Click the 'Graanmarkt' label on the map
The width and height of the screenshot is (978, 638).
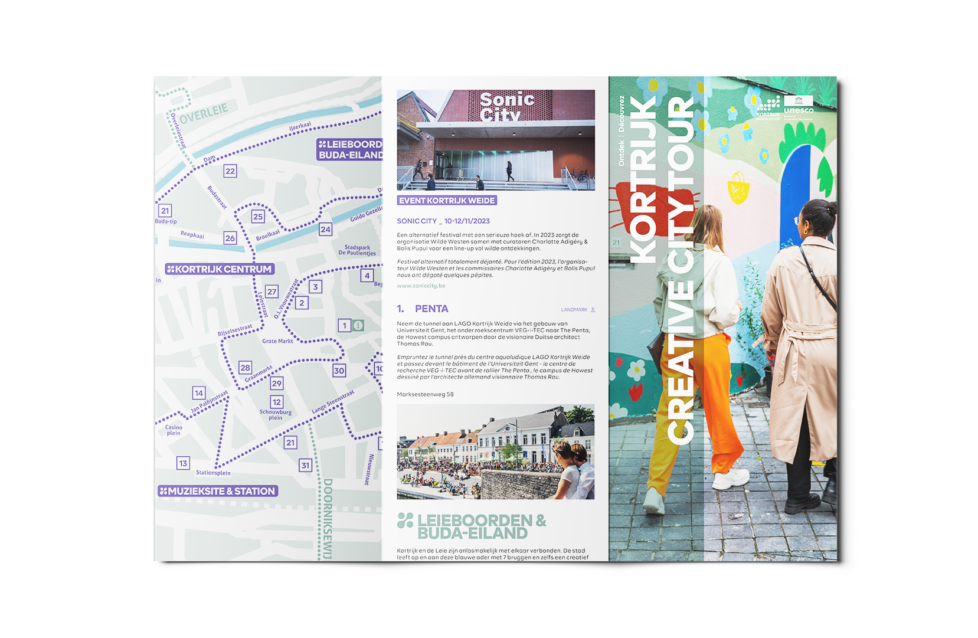(258, 374)
